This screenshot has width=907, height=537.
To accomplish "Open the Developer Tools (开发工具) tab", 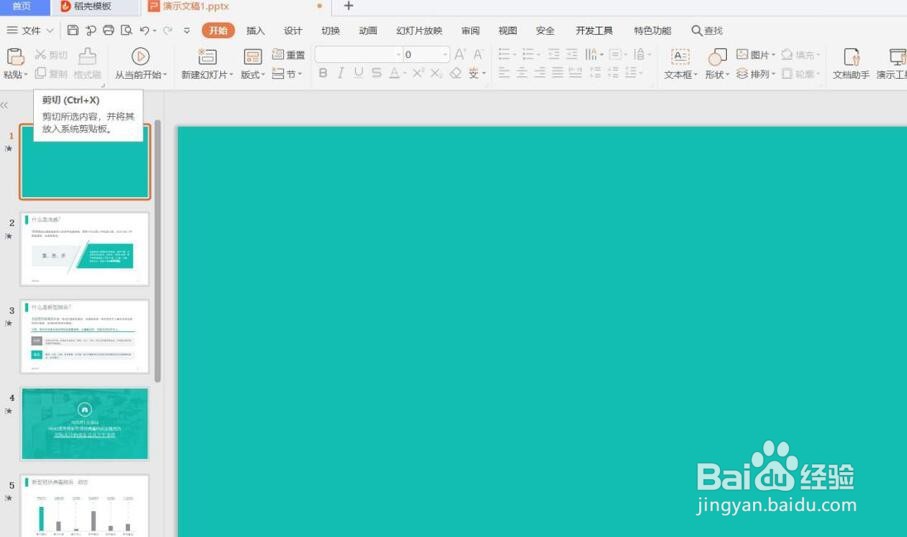I will [x=594, y=30].
